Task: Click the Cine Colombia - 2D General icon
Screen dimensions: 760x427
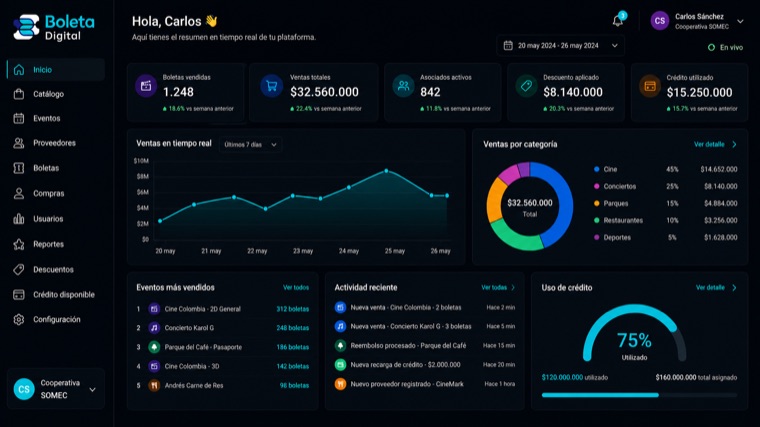Action: 154,309
